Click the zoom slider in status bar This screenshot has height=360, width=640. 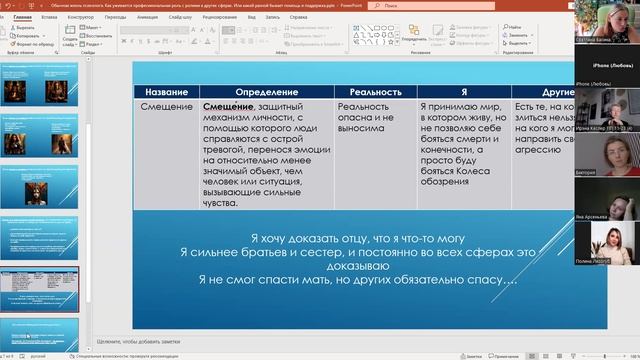point(604,356)
